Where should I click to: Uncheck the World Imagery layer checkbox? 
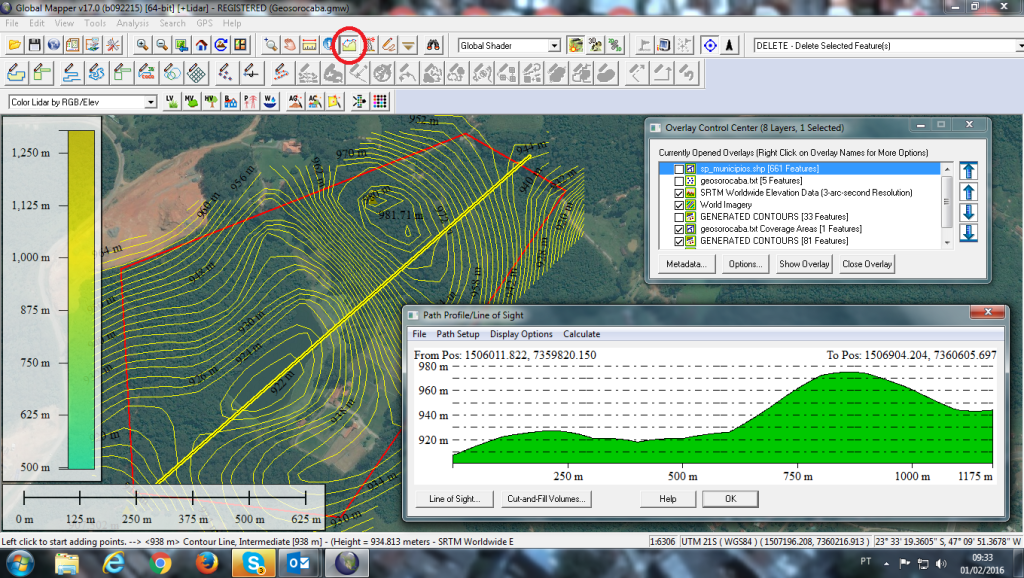(679, 205)
